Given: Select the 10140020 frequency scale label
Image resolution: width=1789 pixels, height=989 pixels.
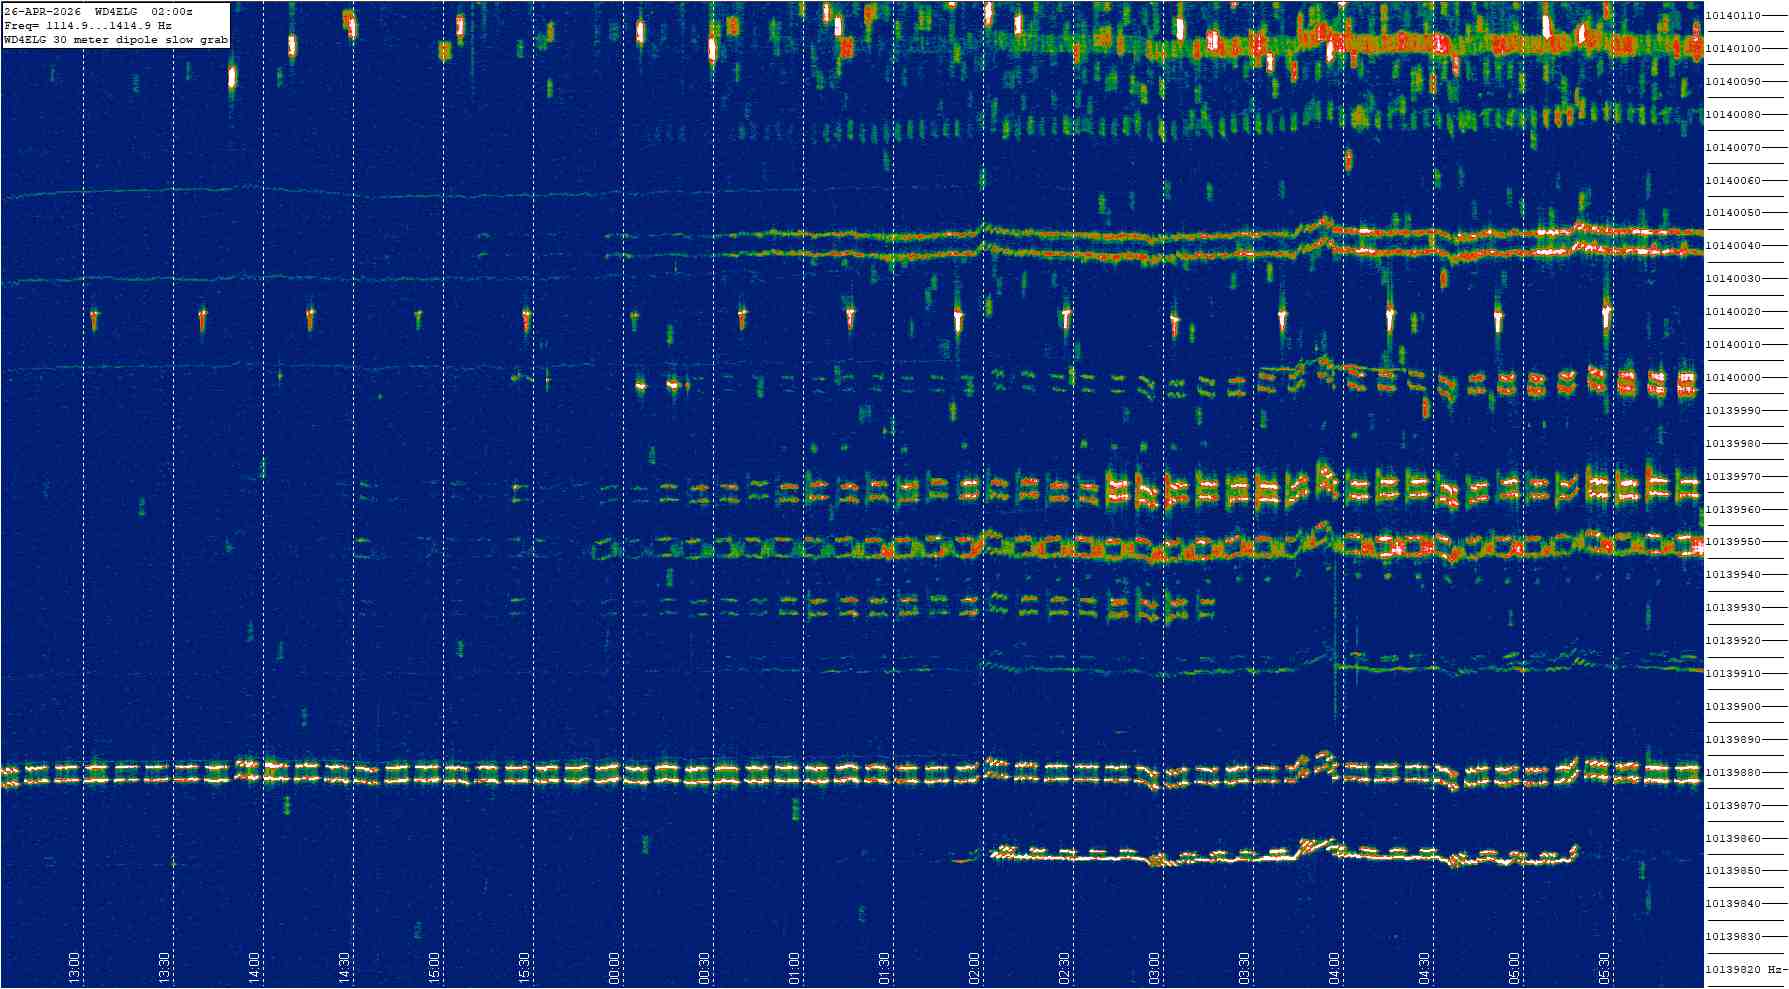Looking at the screenshot, I should [1733, 312].
